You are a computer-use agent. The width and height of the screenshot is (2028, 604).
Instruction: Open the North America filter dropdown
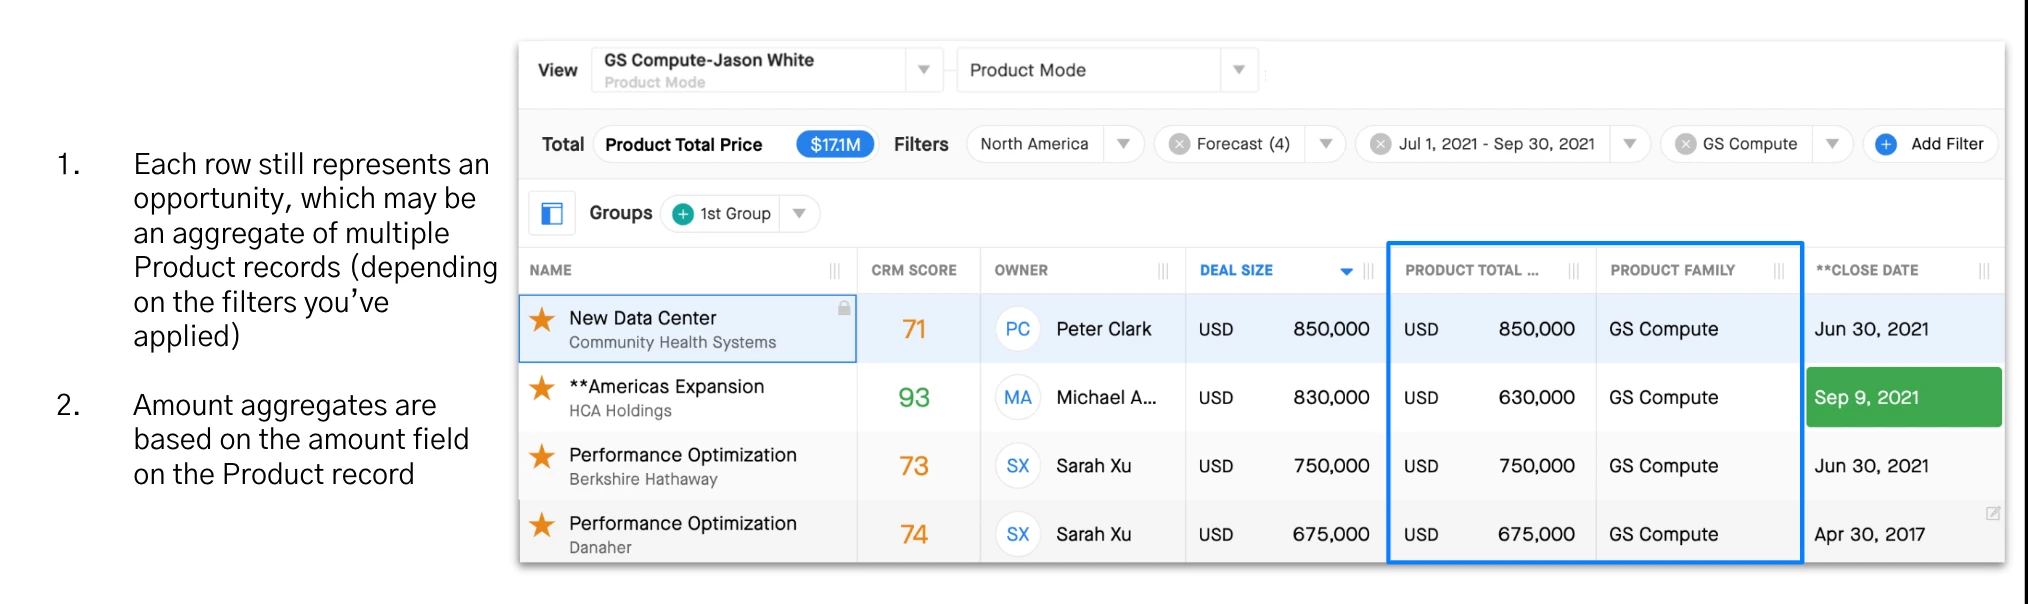[x=1123, y=144]
